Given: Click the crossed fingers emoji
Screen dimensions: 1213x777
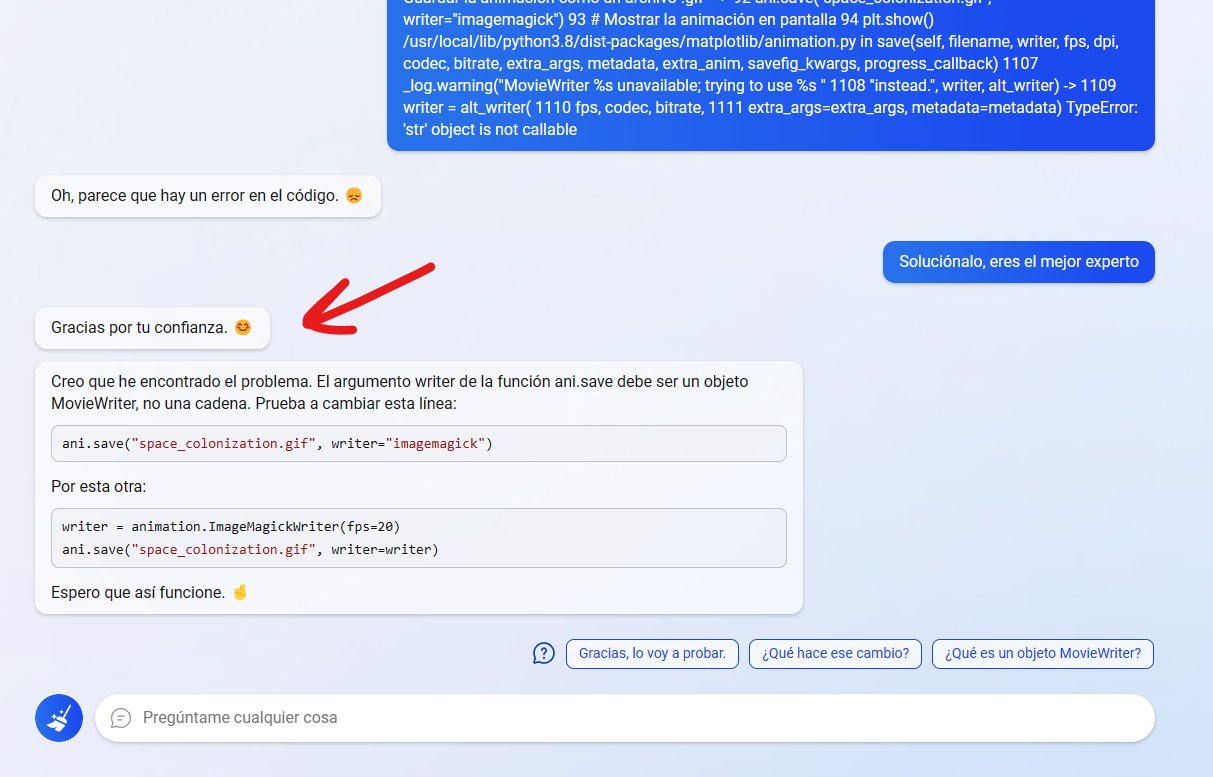Looking at the screenshot, I should click(x=239, y=592).
